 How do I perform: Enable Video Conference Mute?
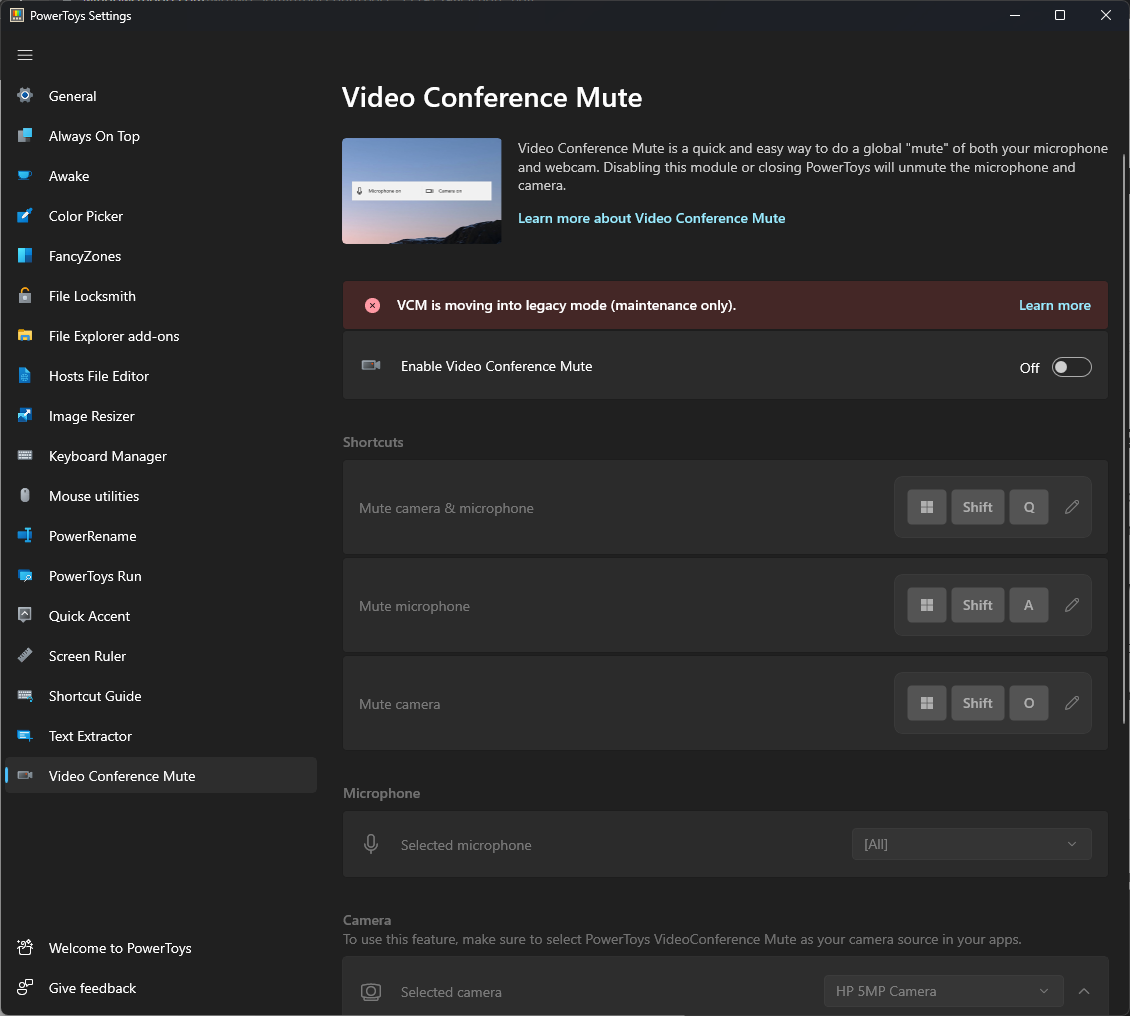(x=1071, y=367)
